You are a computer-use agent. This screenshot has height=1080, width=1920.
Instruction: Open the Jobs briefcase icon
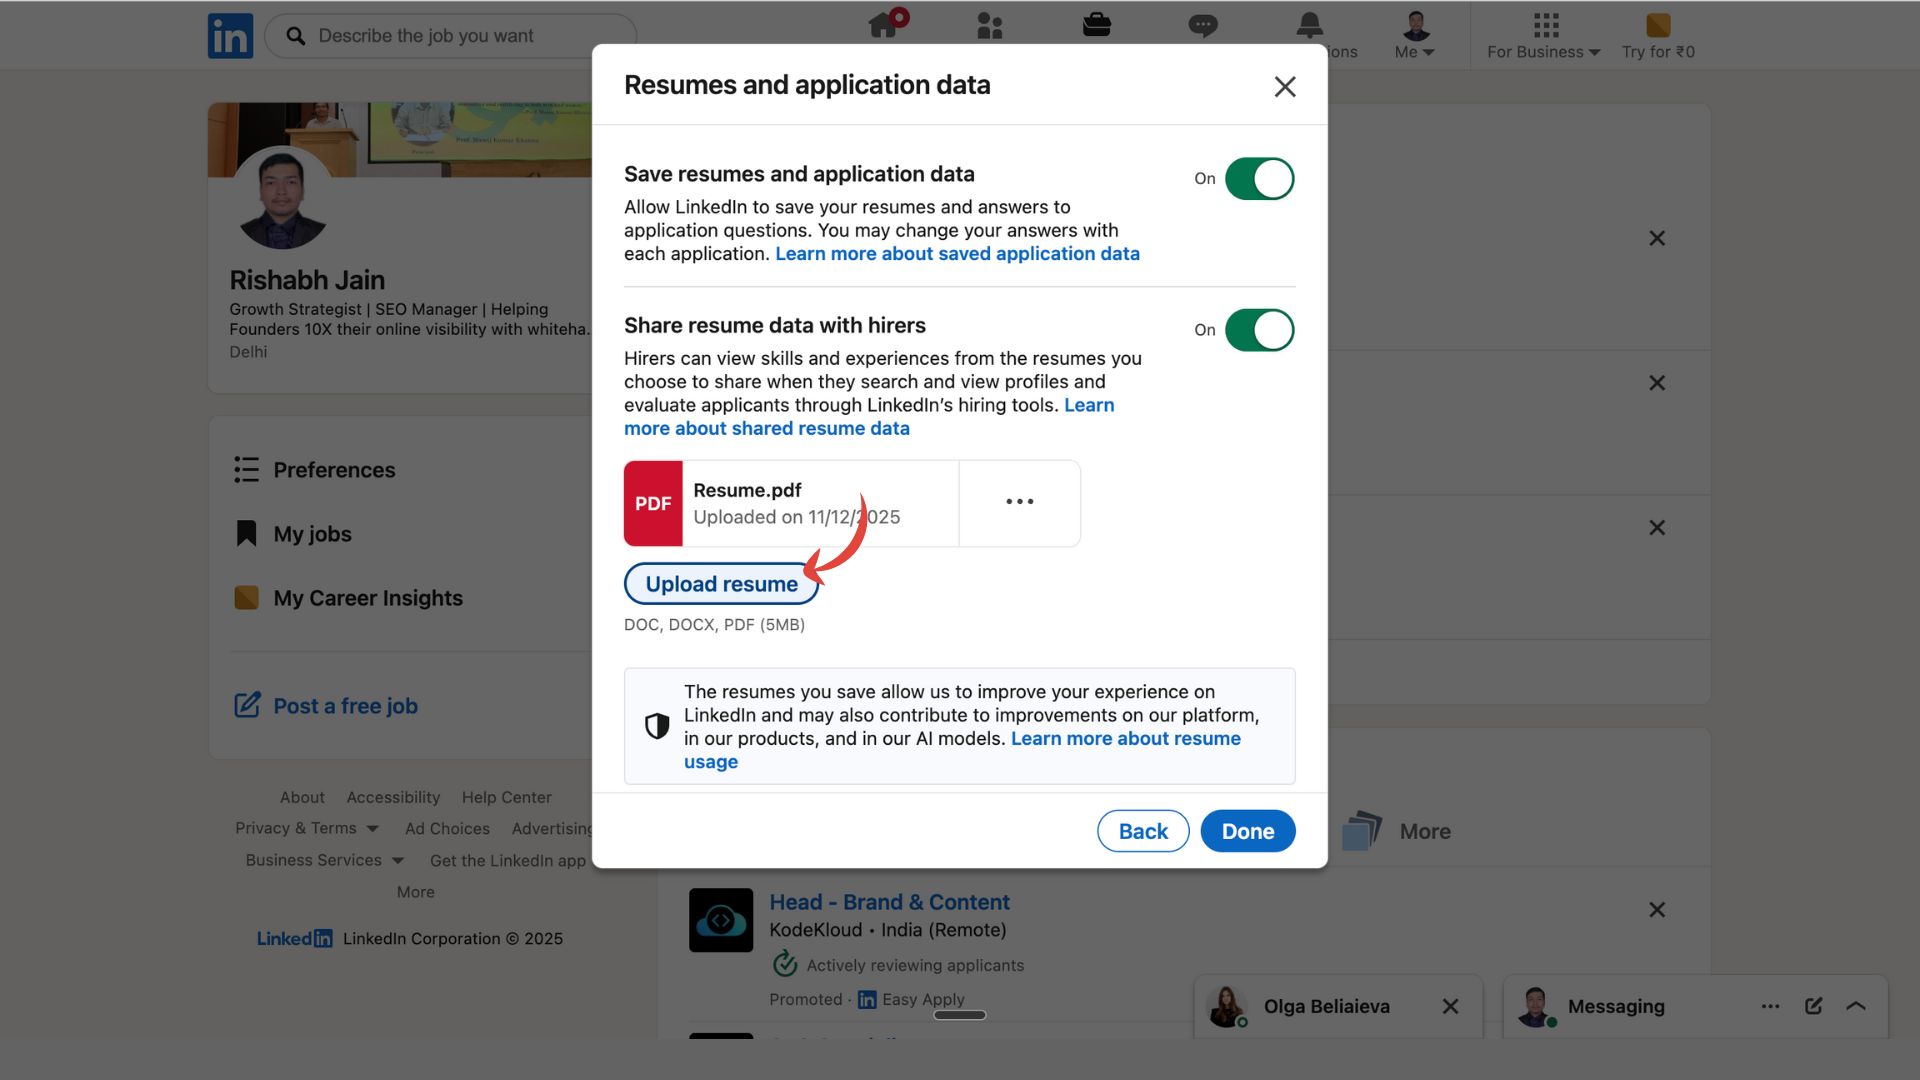coord(1096,25)
